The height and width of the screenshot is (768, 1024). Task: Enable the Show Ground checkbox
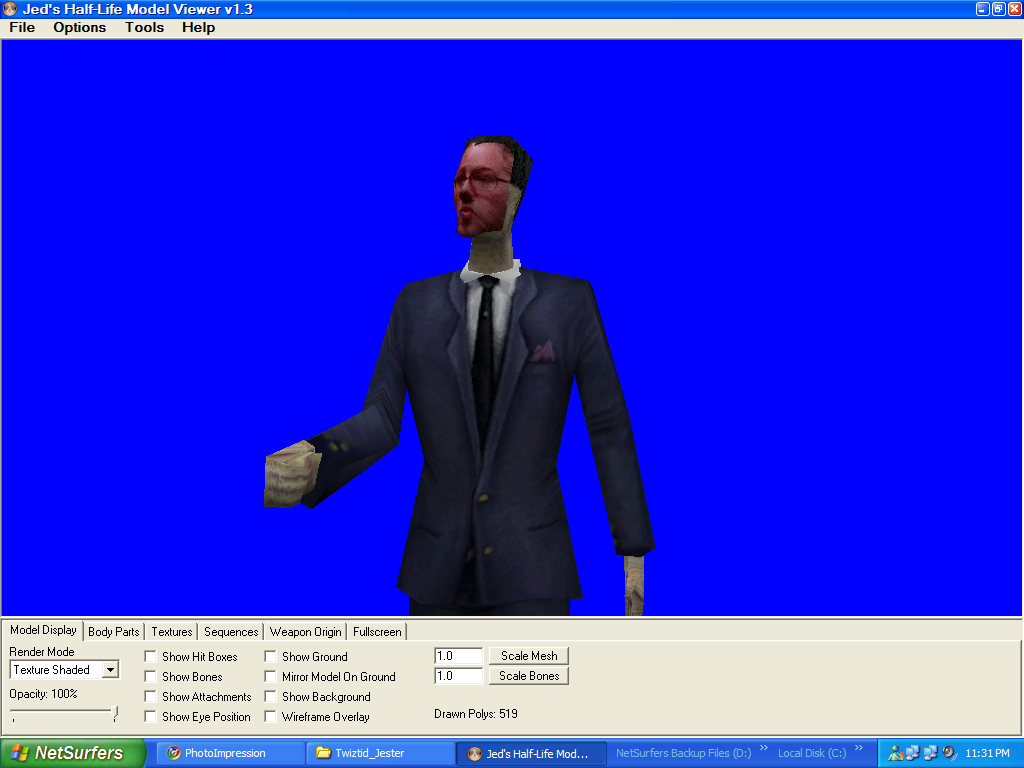click(270, 656)
